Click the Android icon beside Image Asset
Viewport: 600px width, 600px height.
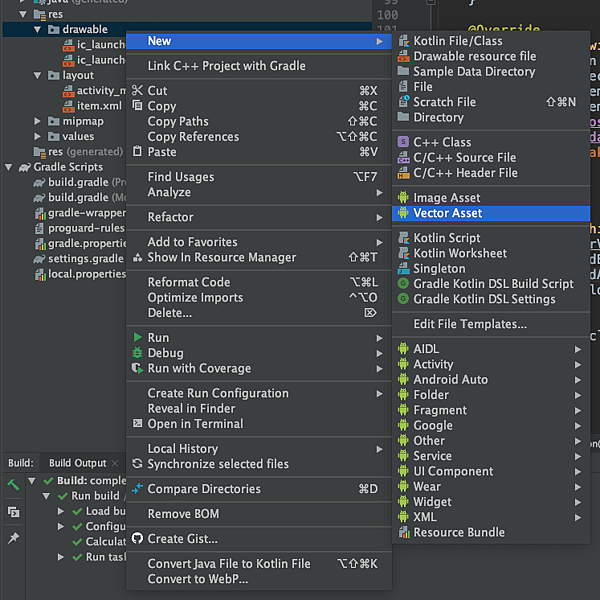click(x=403, y=197)
